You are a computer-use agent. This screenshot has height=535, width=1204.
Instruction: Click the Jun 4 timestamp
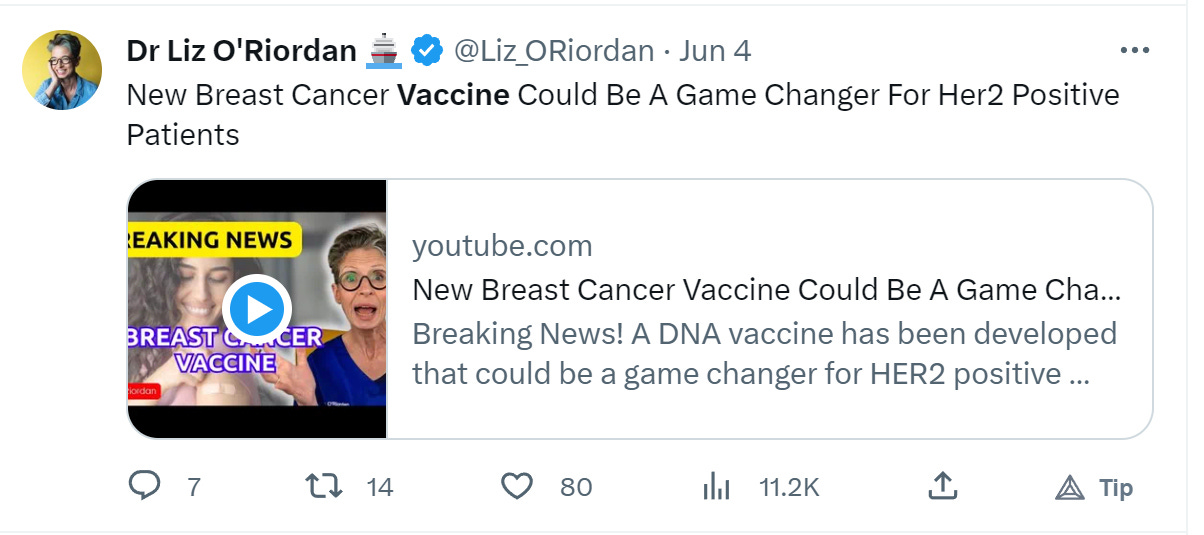tap(715, 50)
